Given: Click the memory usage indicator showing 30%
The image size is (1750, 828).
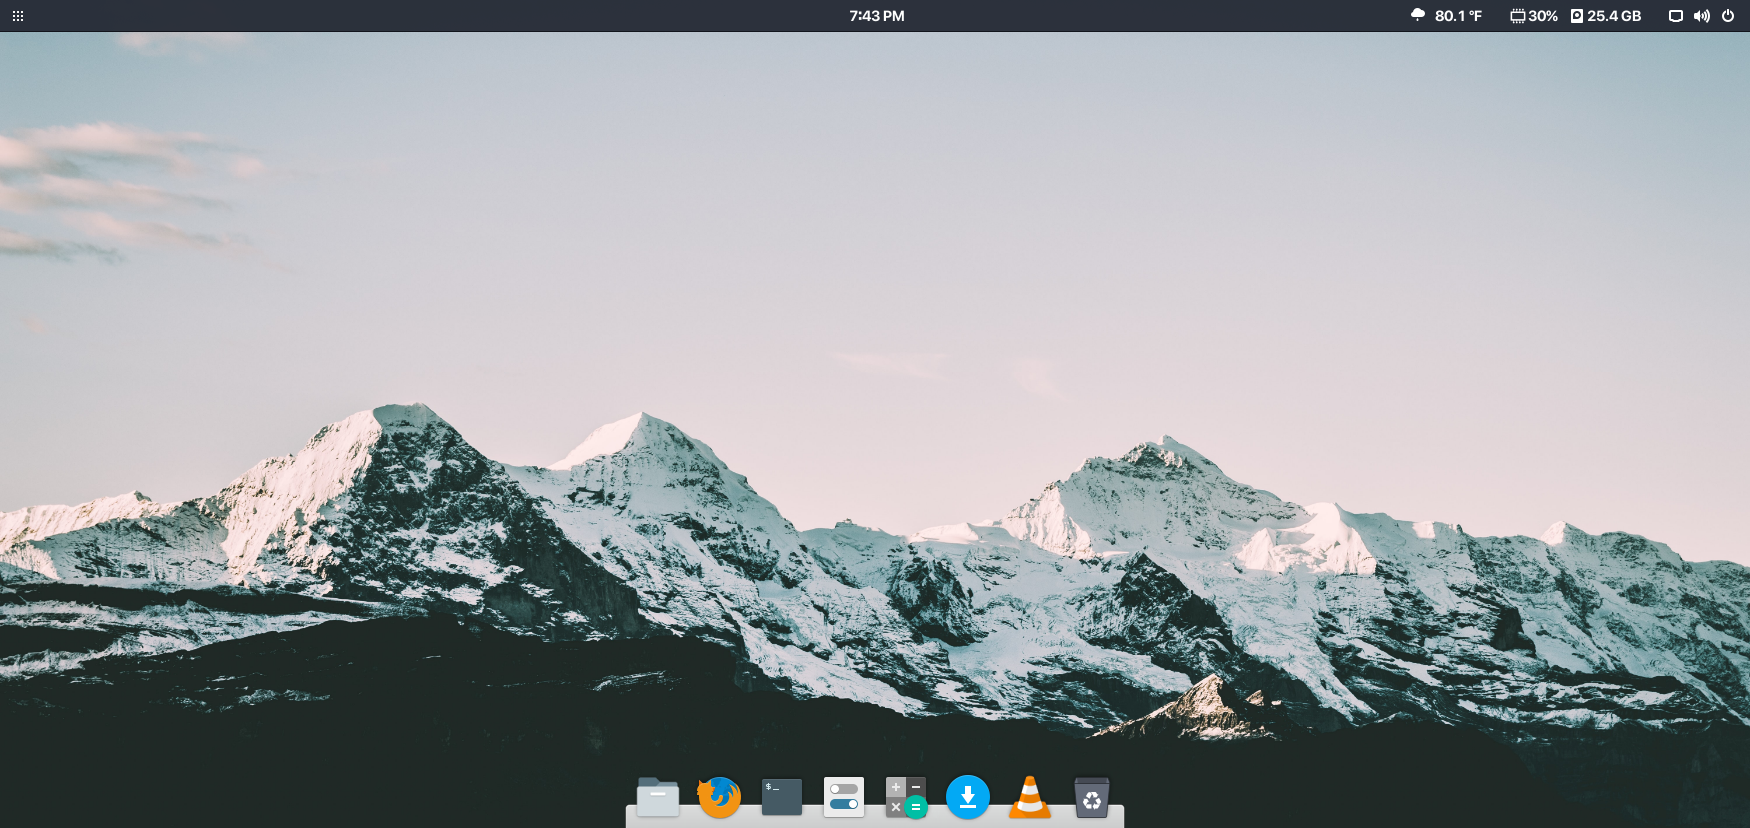Looking at the screenshot, I should tap(1534, 16).
